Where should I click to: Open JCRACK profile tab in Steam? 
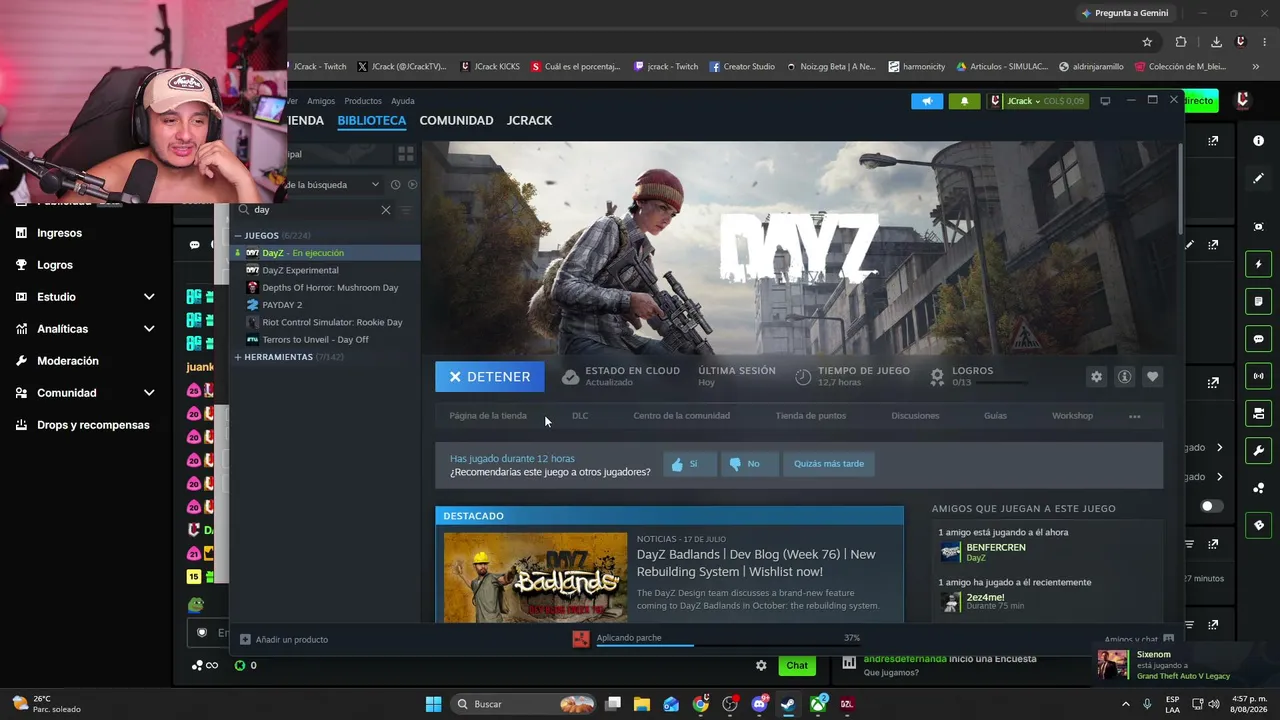[529, 120]
